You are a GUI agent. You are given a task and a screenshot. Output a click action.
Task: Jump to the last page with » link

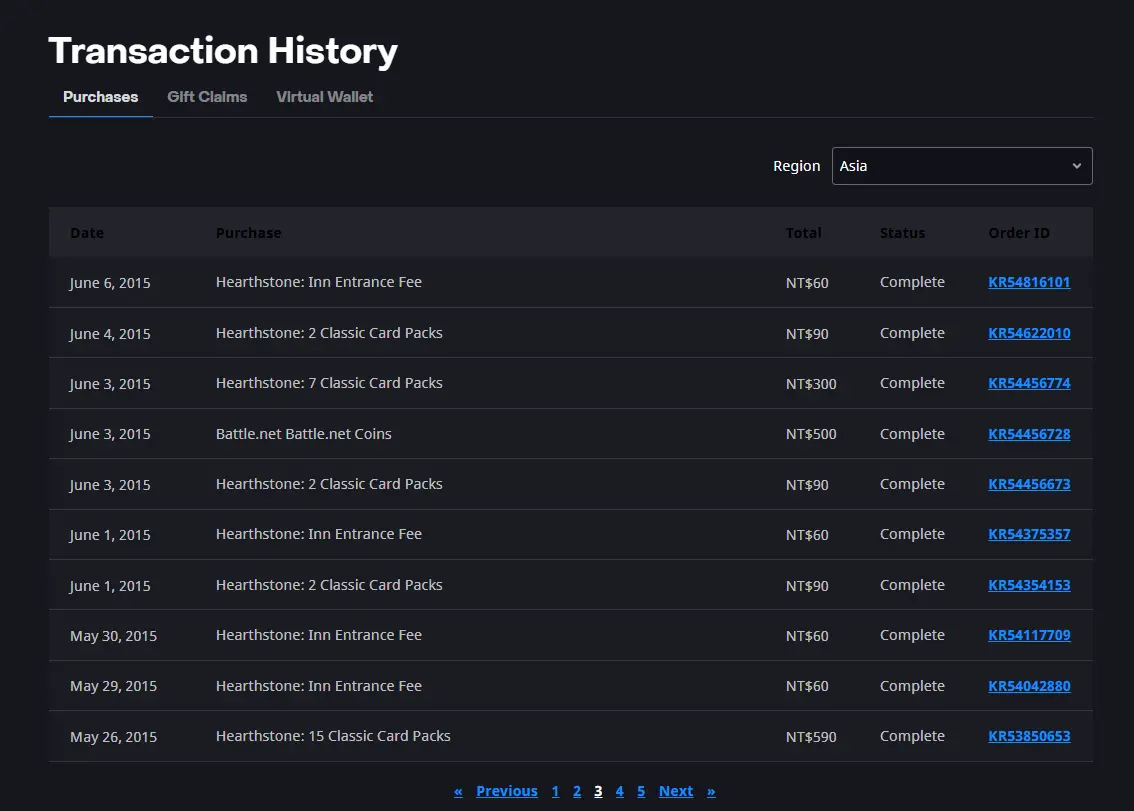tap(711, 791)
